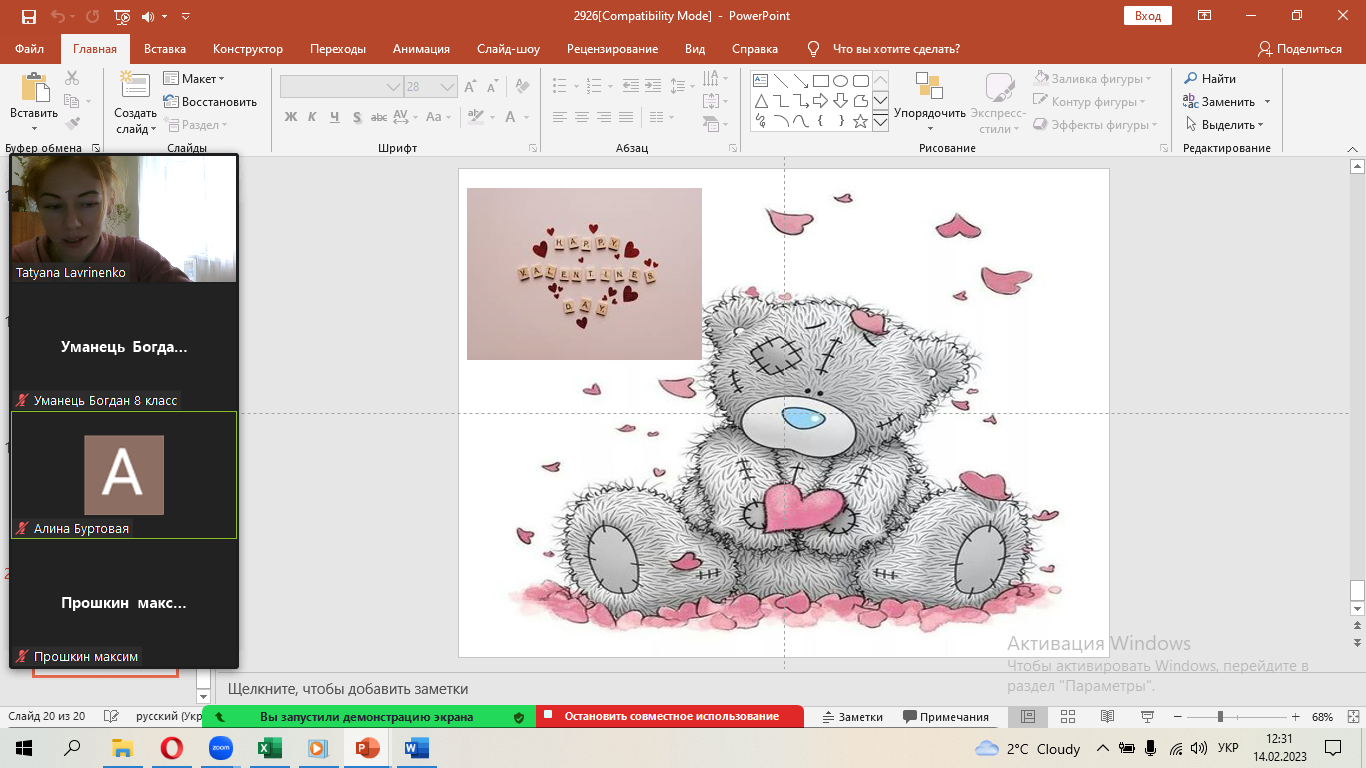
Task: Toggle italic К formatting
Action: pyautogui.click(x=312, y=117)
